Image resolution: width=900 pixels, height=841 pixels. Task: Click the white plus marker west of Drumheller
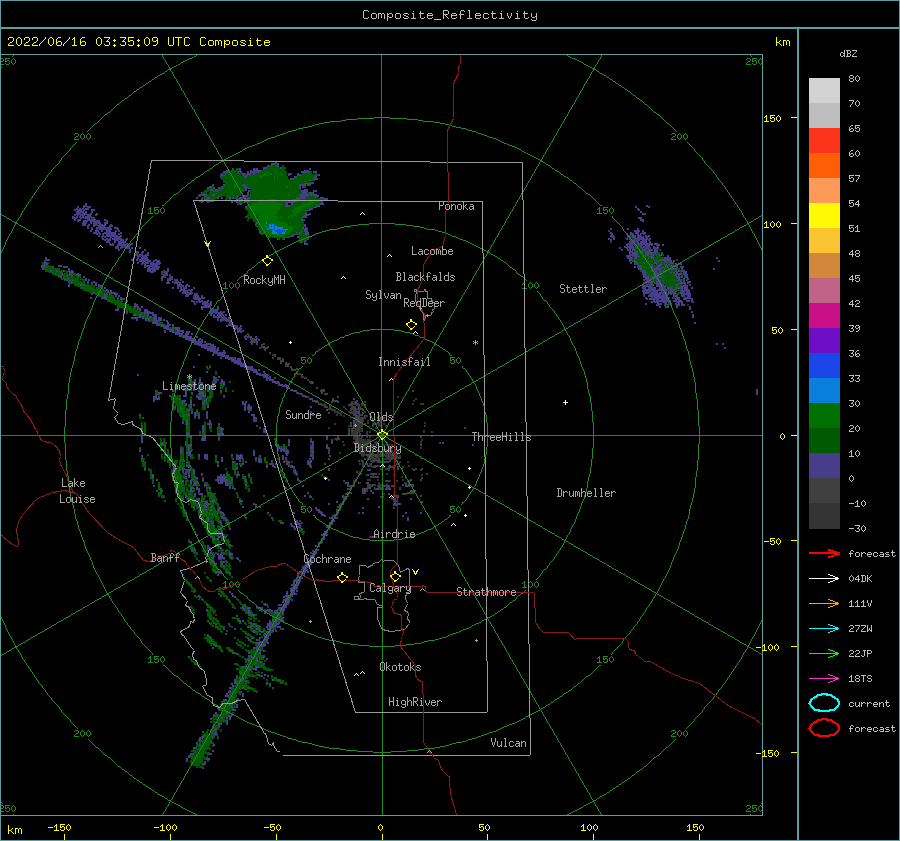[x=565, y=402]
